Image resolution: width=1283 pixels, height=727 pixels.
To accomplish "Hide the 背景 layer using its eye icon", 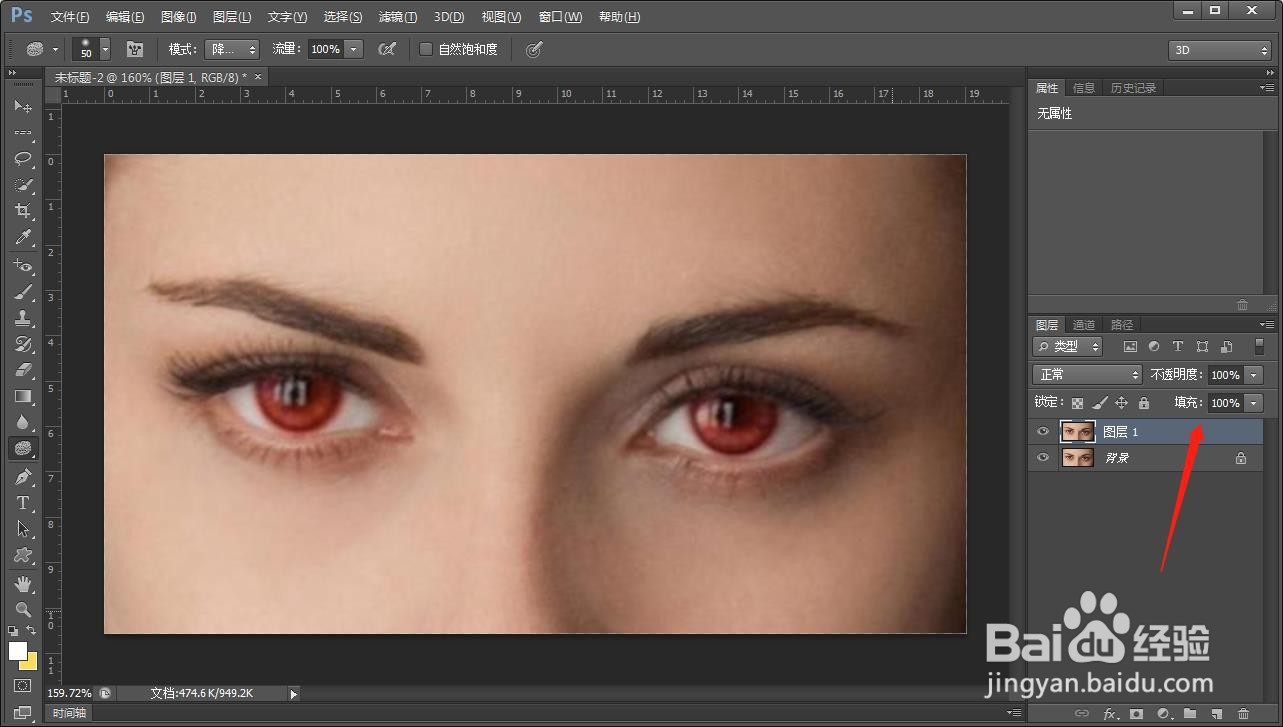I will point(1043,458).
